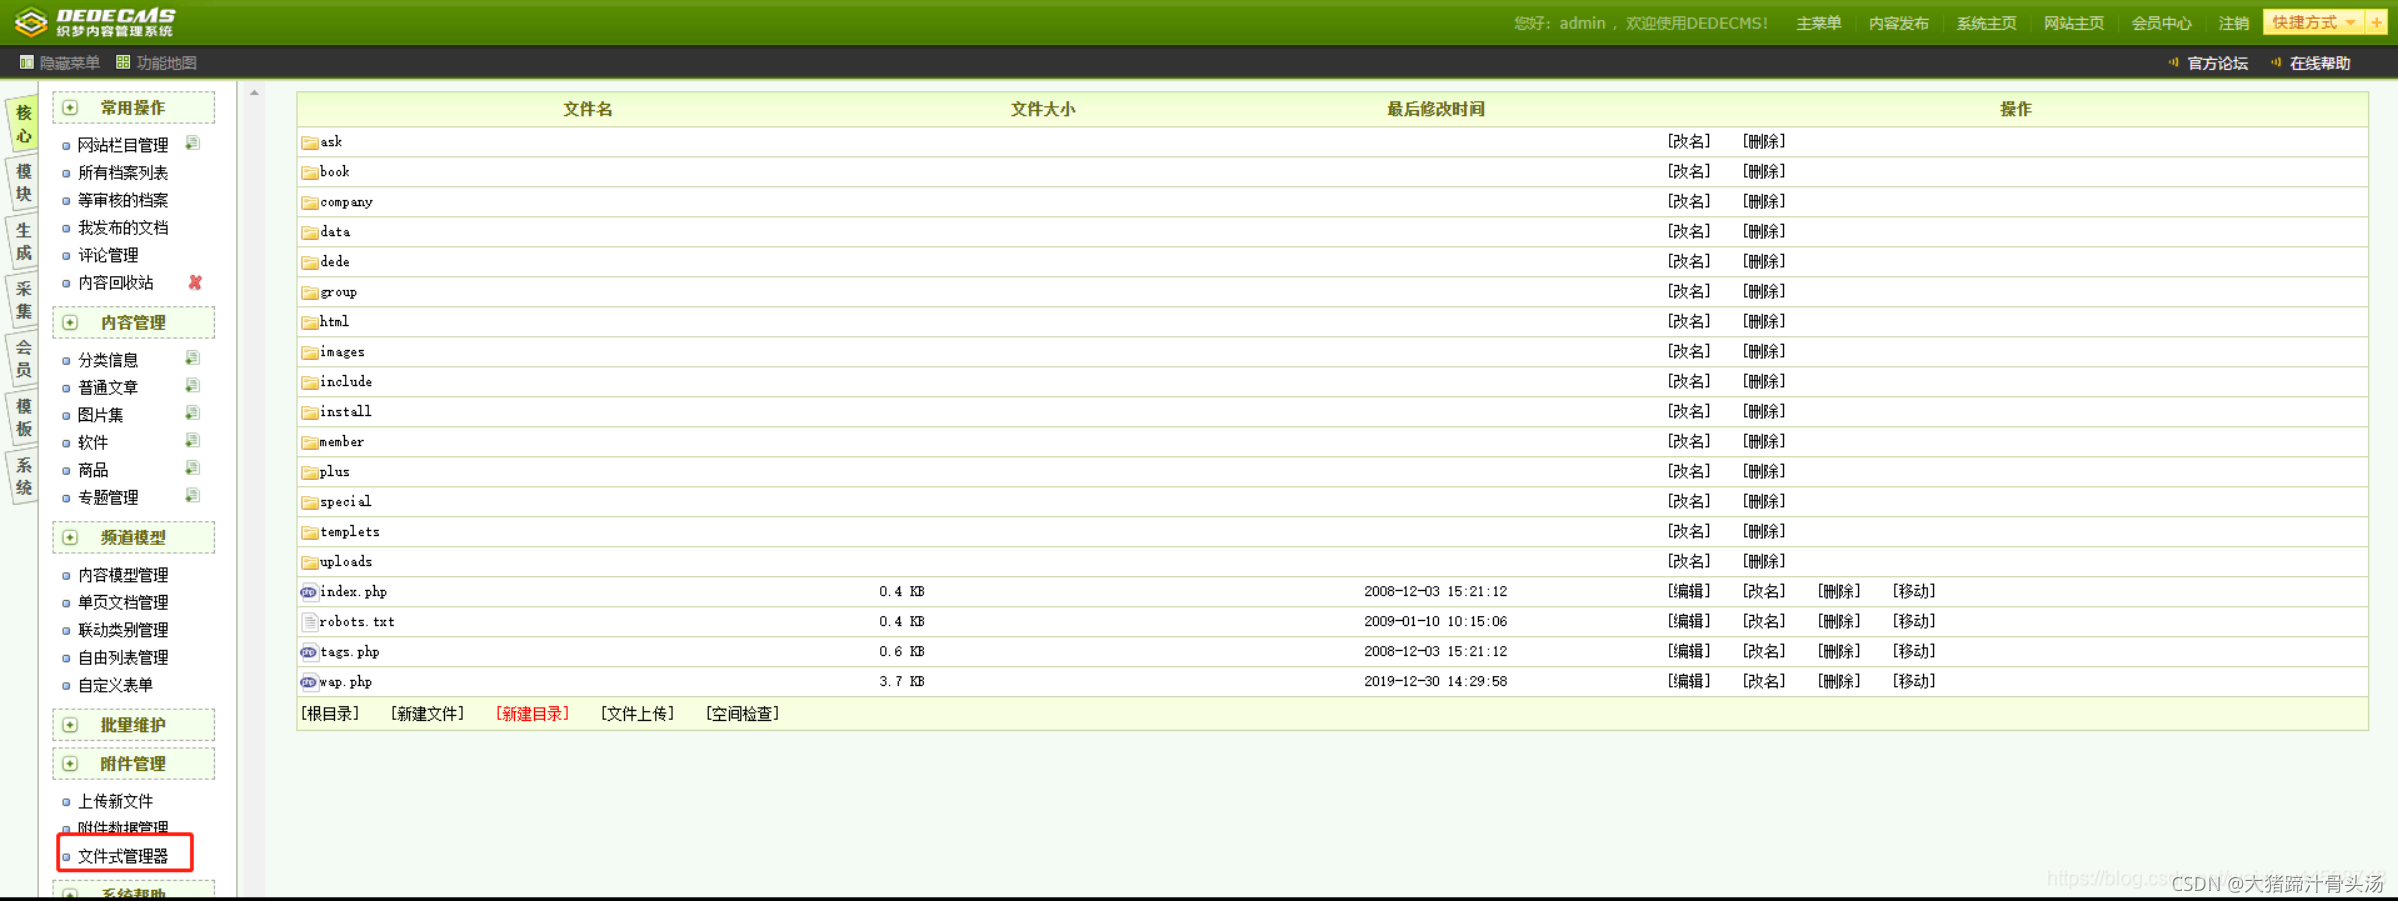
Task: Open 主菜单 in the top navigation
Action: (1818, 24)
